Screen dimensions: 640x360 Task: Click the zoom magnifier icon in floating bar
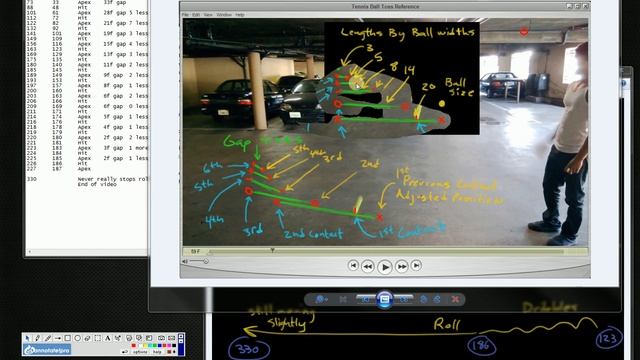pos(321,300)
